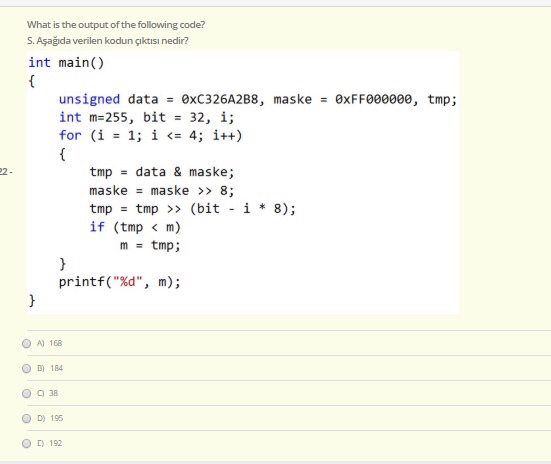The width and height of the screenshot is (551, 464).
Task: Select answer option B) 184
Action: (26, 368)
